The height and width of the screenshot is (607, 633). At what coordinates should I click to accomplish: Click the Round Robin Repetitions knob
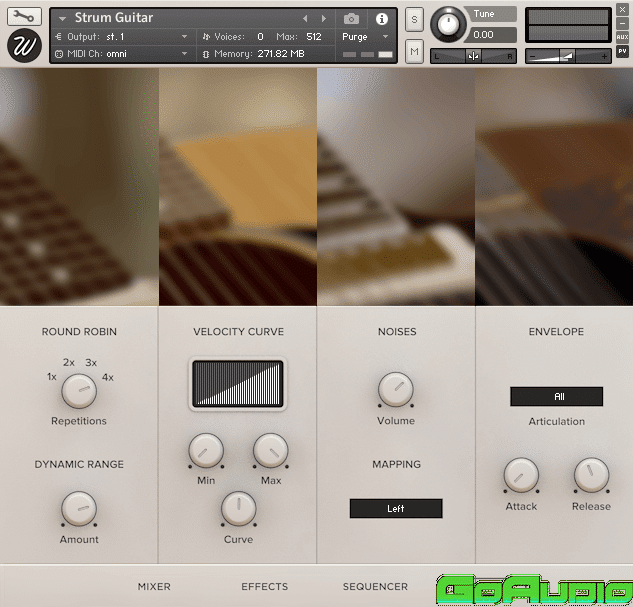point(79,391)
